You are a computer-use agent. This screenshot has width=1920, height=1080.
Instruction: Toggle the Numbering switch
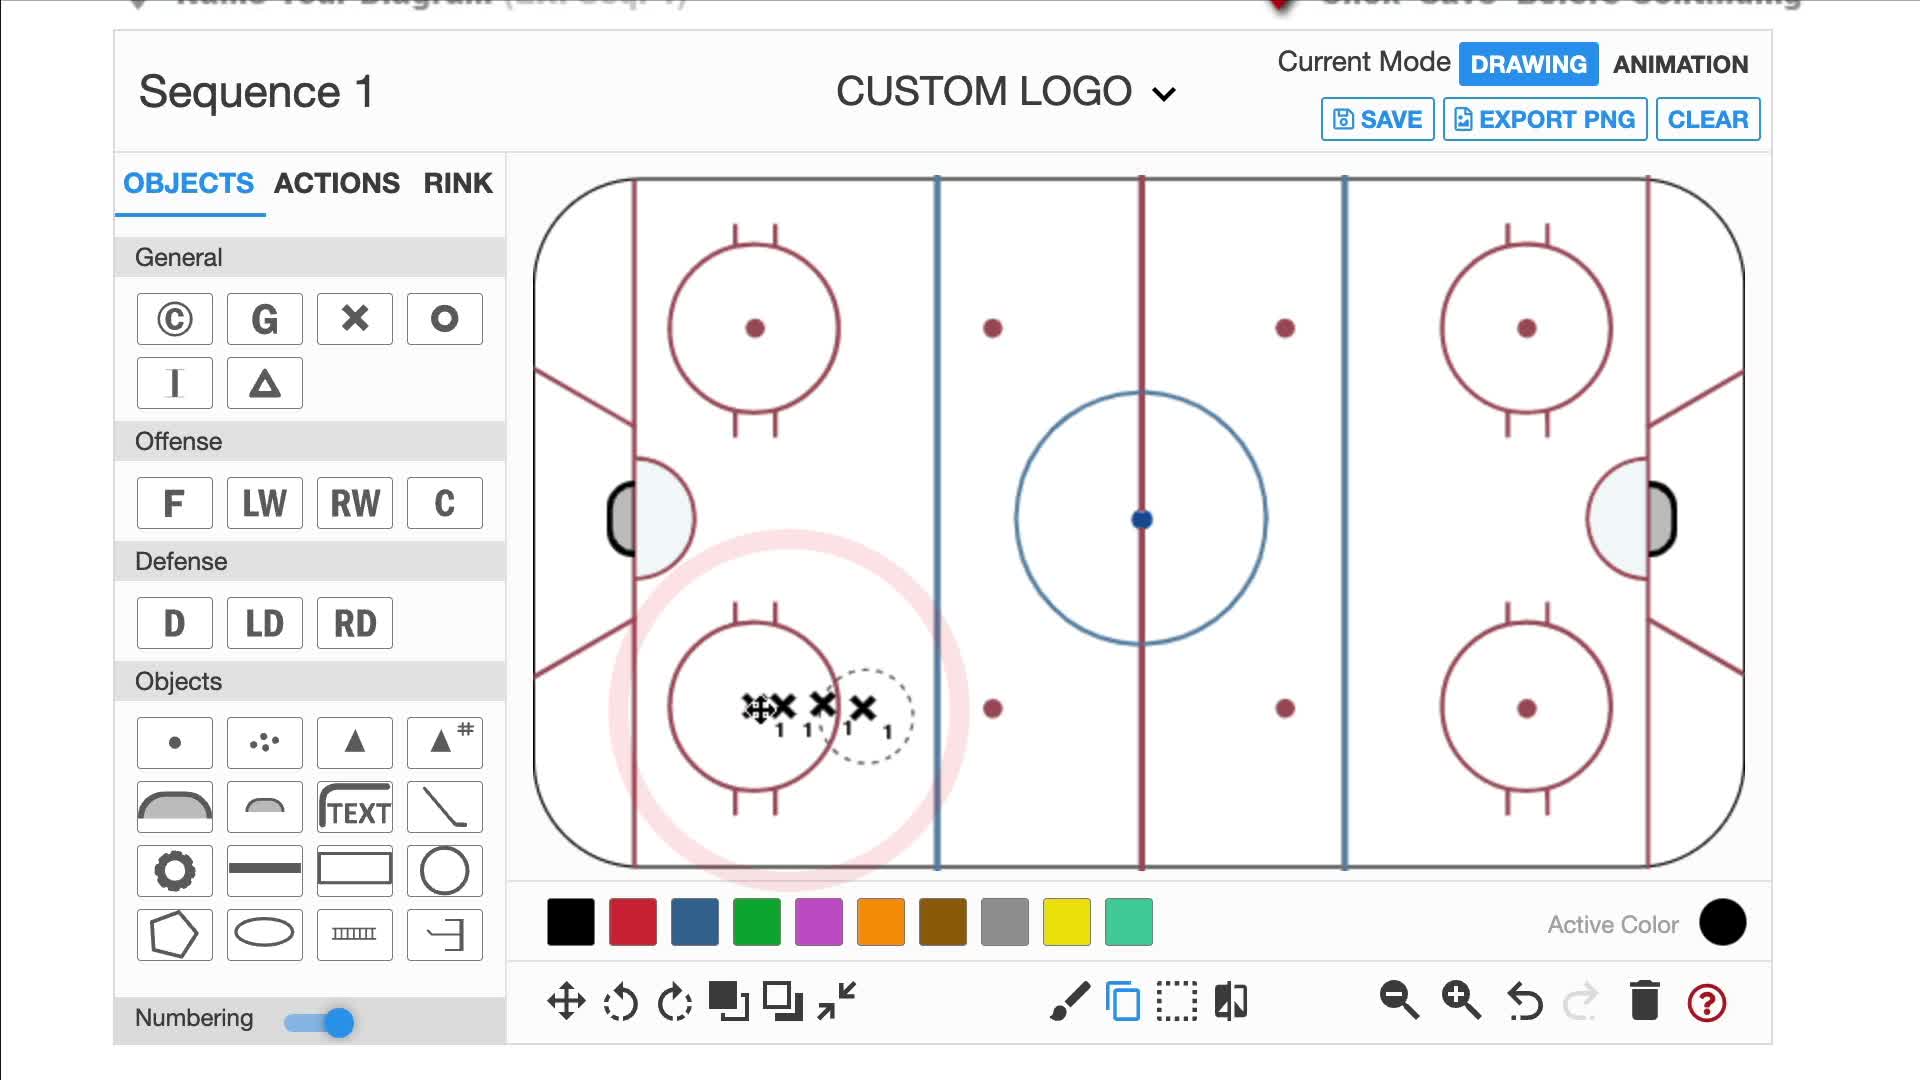click(320, 1022)
